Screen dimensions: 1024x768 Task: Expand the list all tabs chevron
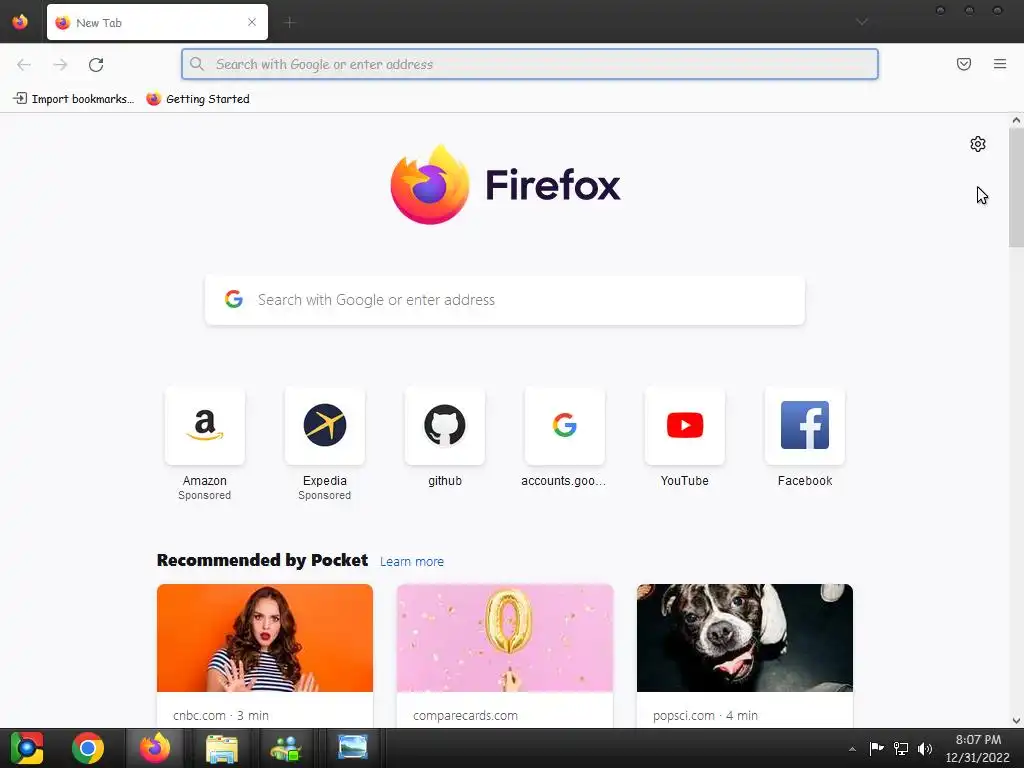pyautogui.click(x=861, y=22)
